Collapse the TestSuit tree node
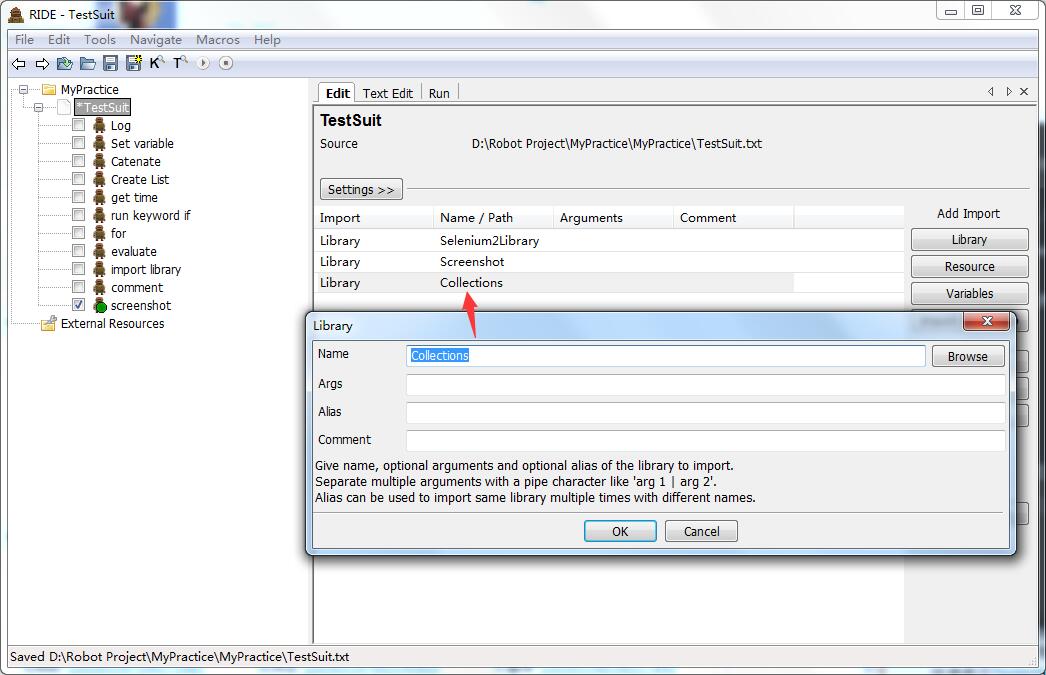 point(40,107)
